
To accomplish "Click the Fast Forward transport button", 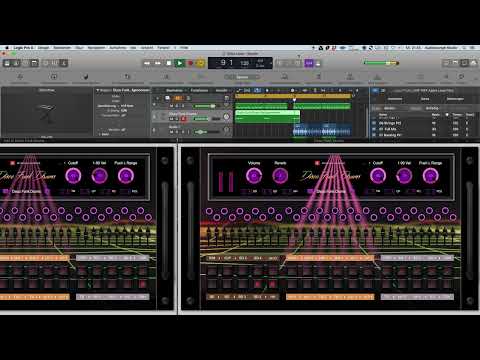I will tap(158, 63).
